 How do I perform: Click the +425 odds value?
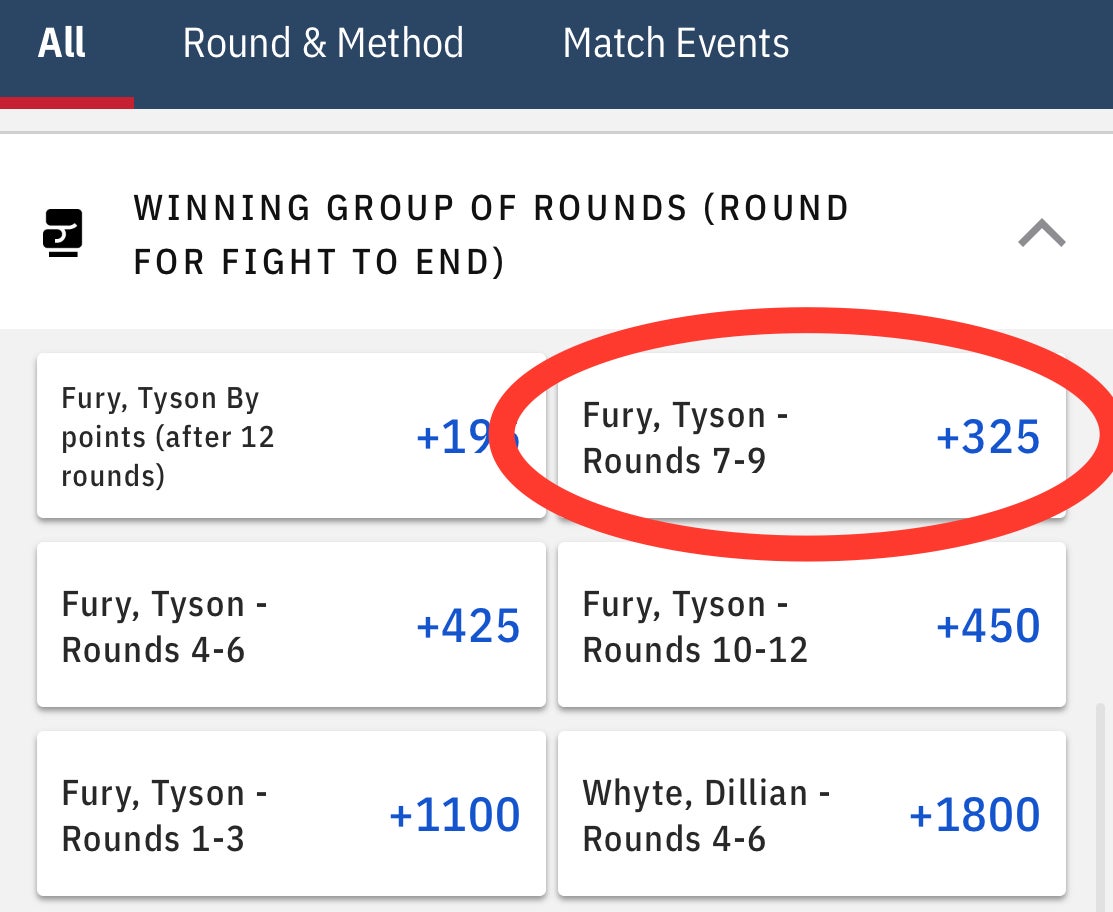point(468,627)
